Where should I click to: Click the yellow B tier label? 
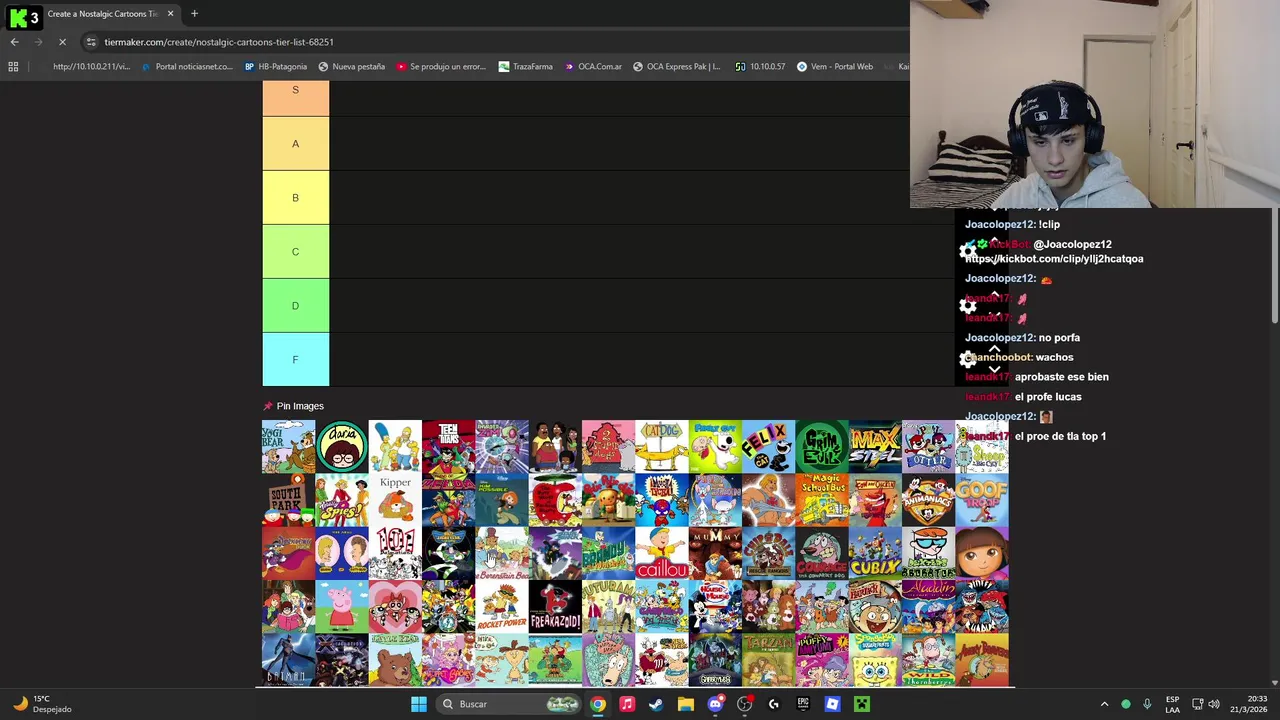coord(295,198)
